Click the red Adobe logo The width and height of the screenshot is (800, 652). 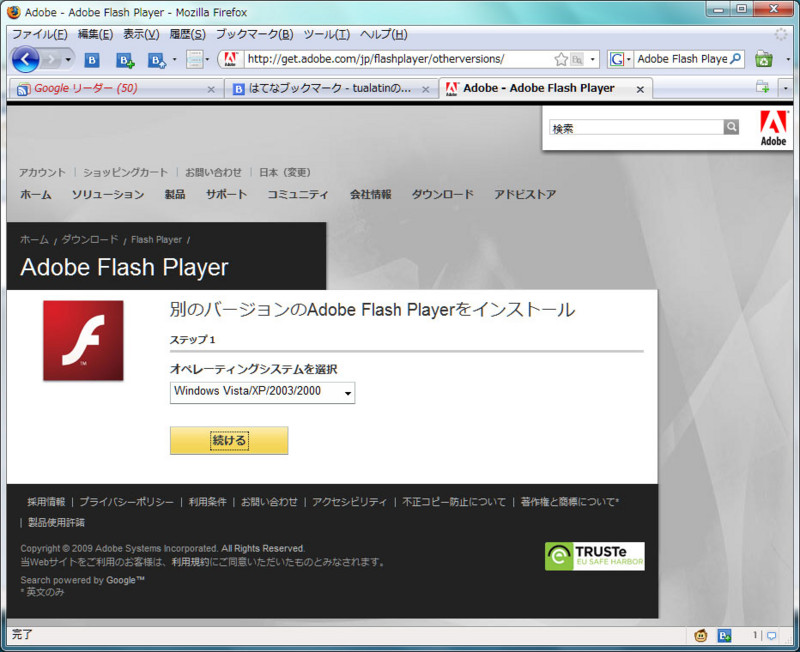[x=773, y=129]
